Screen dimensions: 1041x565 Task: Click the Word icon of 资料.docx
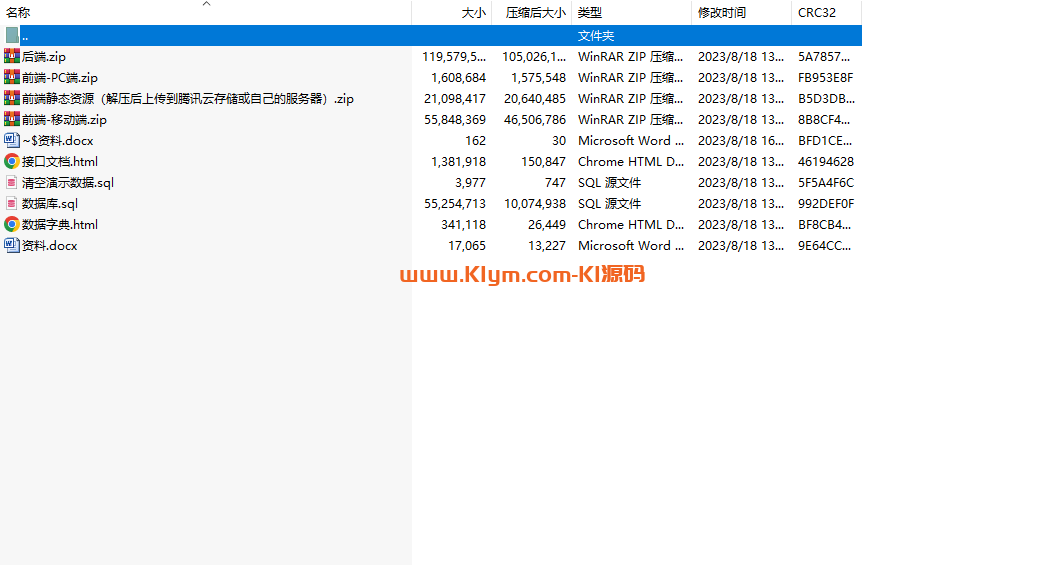[x=11, y=246]
